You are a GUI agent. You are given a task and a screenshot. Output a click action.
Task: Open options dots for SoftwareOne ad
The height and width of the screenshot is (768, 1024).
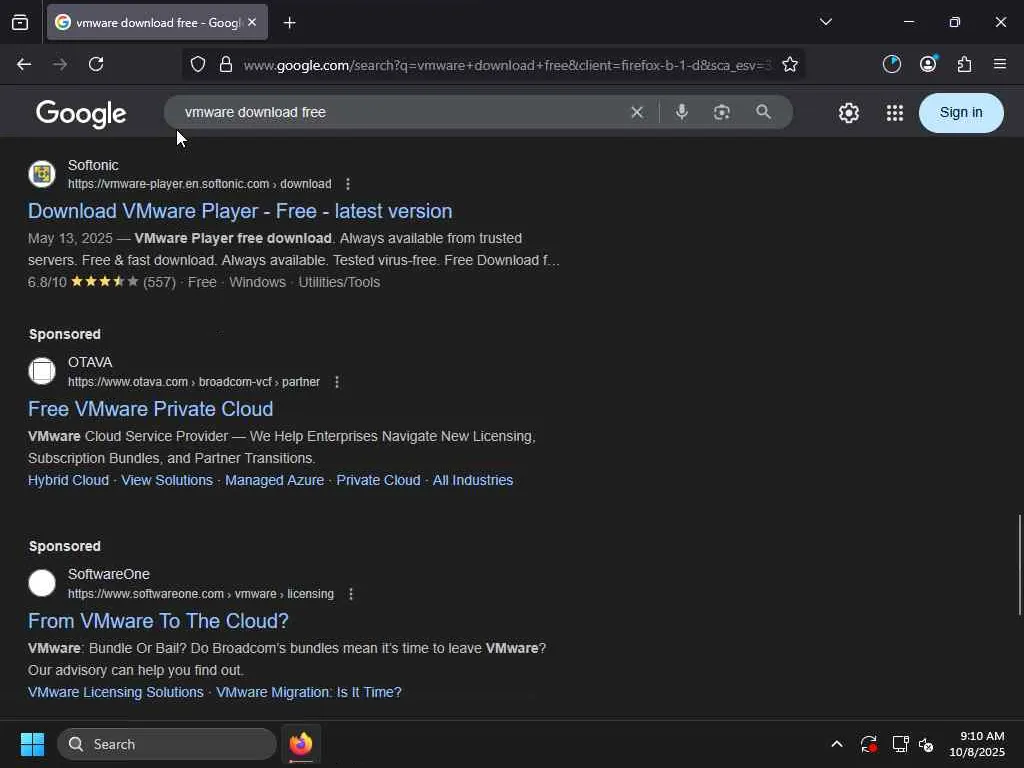[351, 594]
